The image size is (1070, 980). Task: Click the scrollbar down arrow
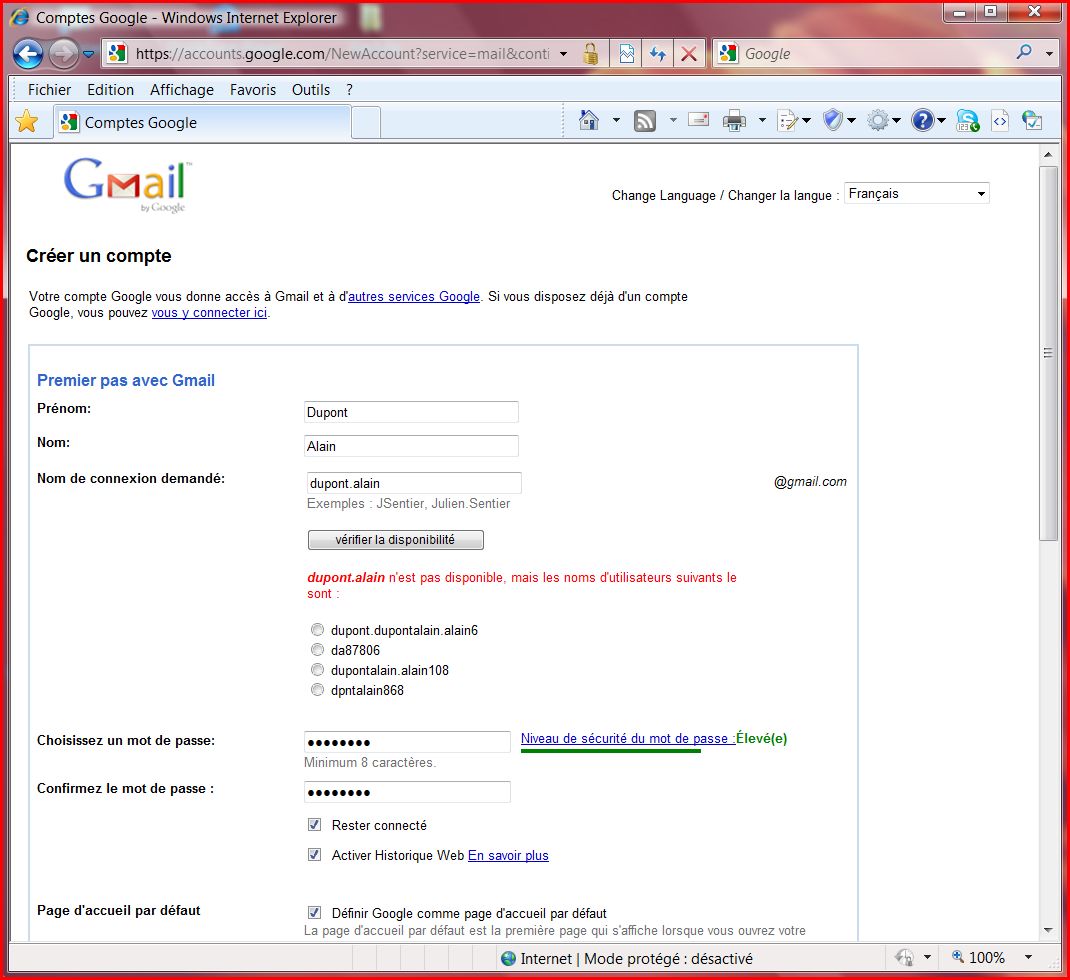(1047, 929)
